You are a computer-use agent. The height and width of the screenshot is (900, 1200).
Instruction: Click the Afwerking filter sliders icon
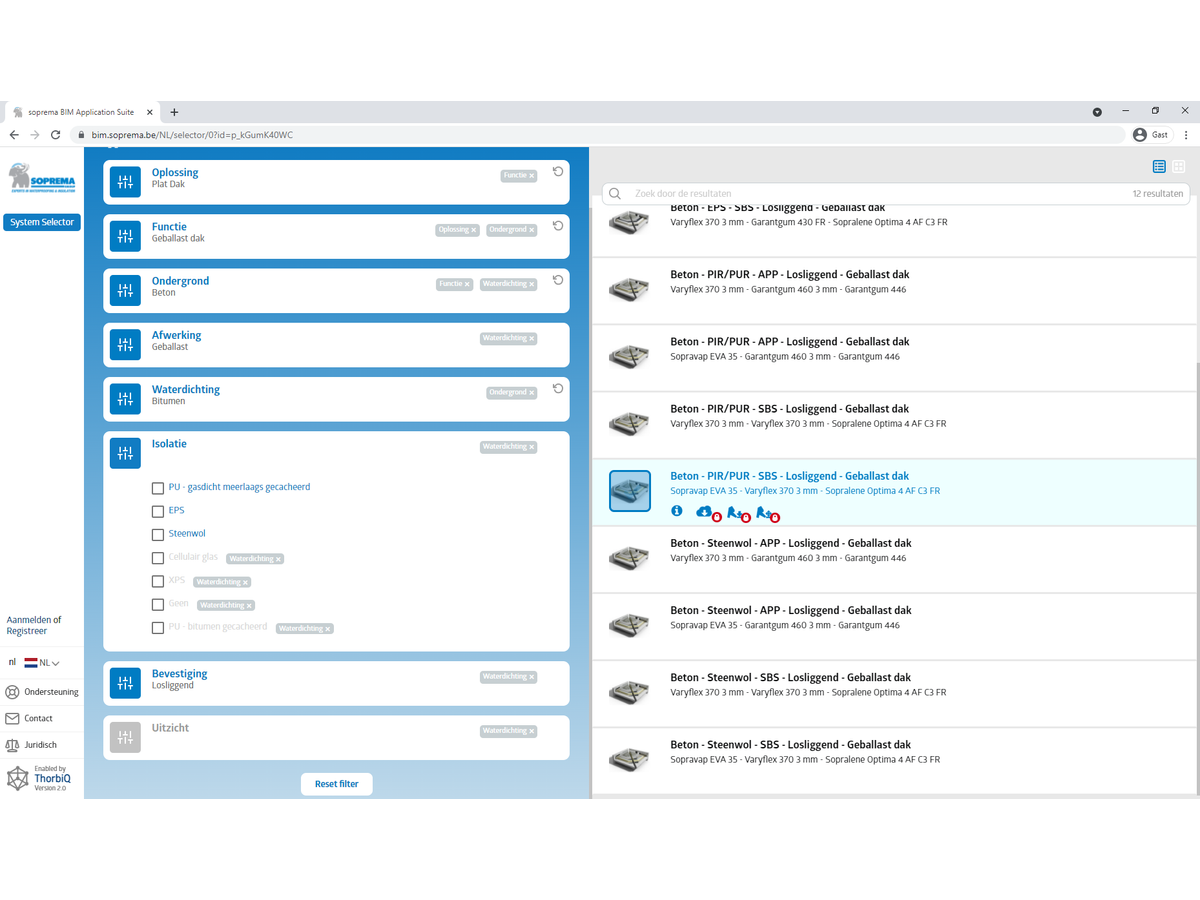(x=125, y=344)
